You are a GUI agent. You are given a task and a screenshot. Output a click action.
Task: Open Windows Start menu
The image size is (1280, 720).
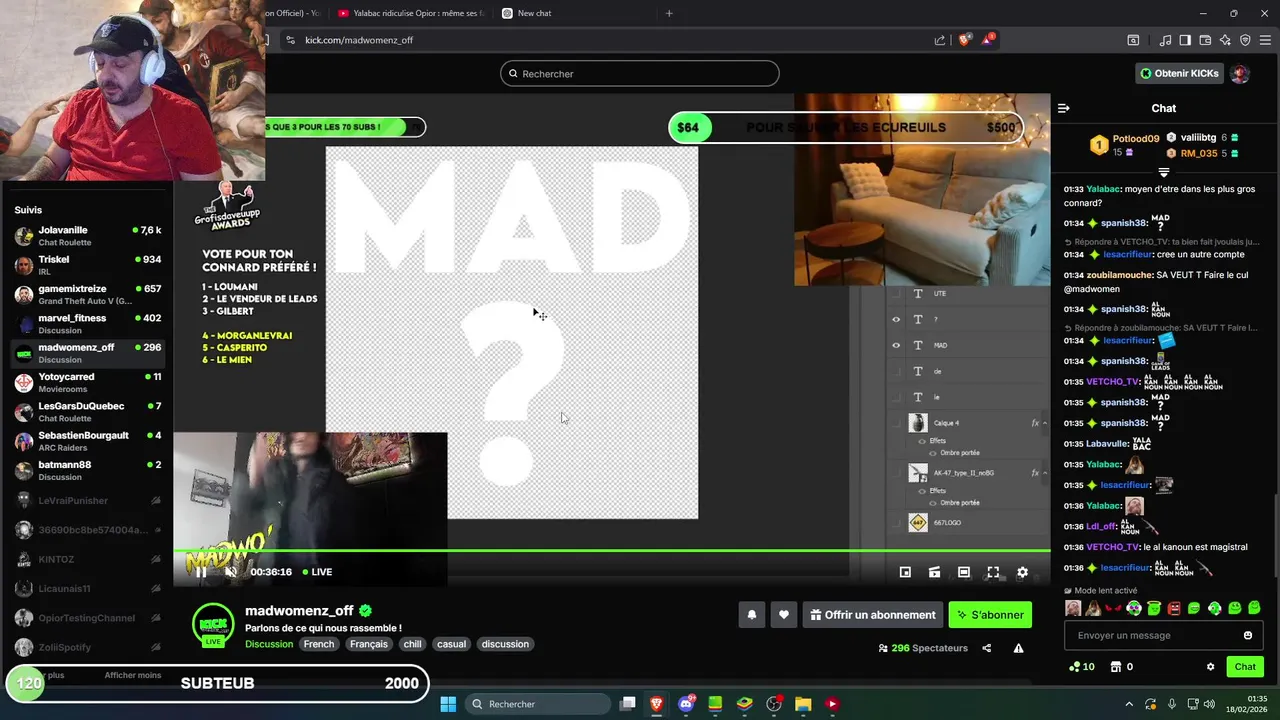pos(448,704)
